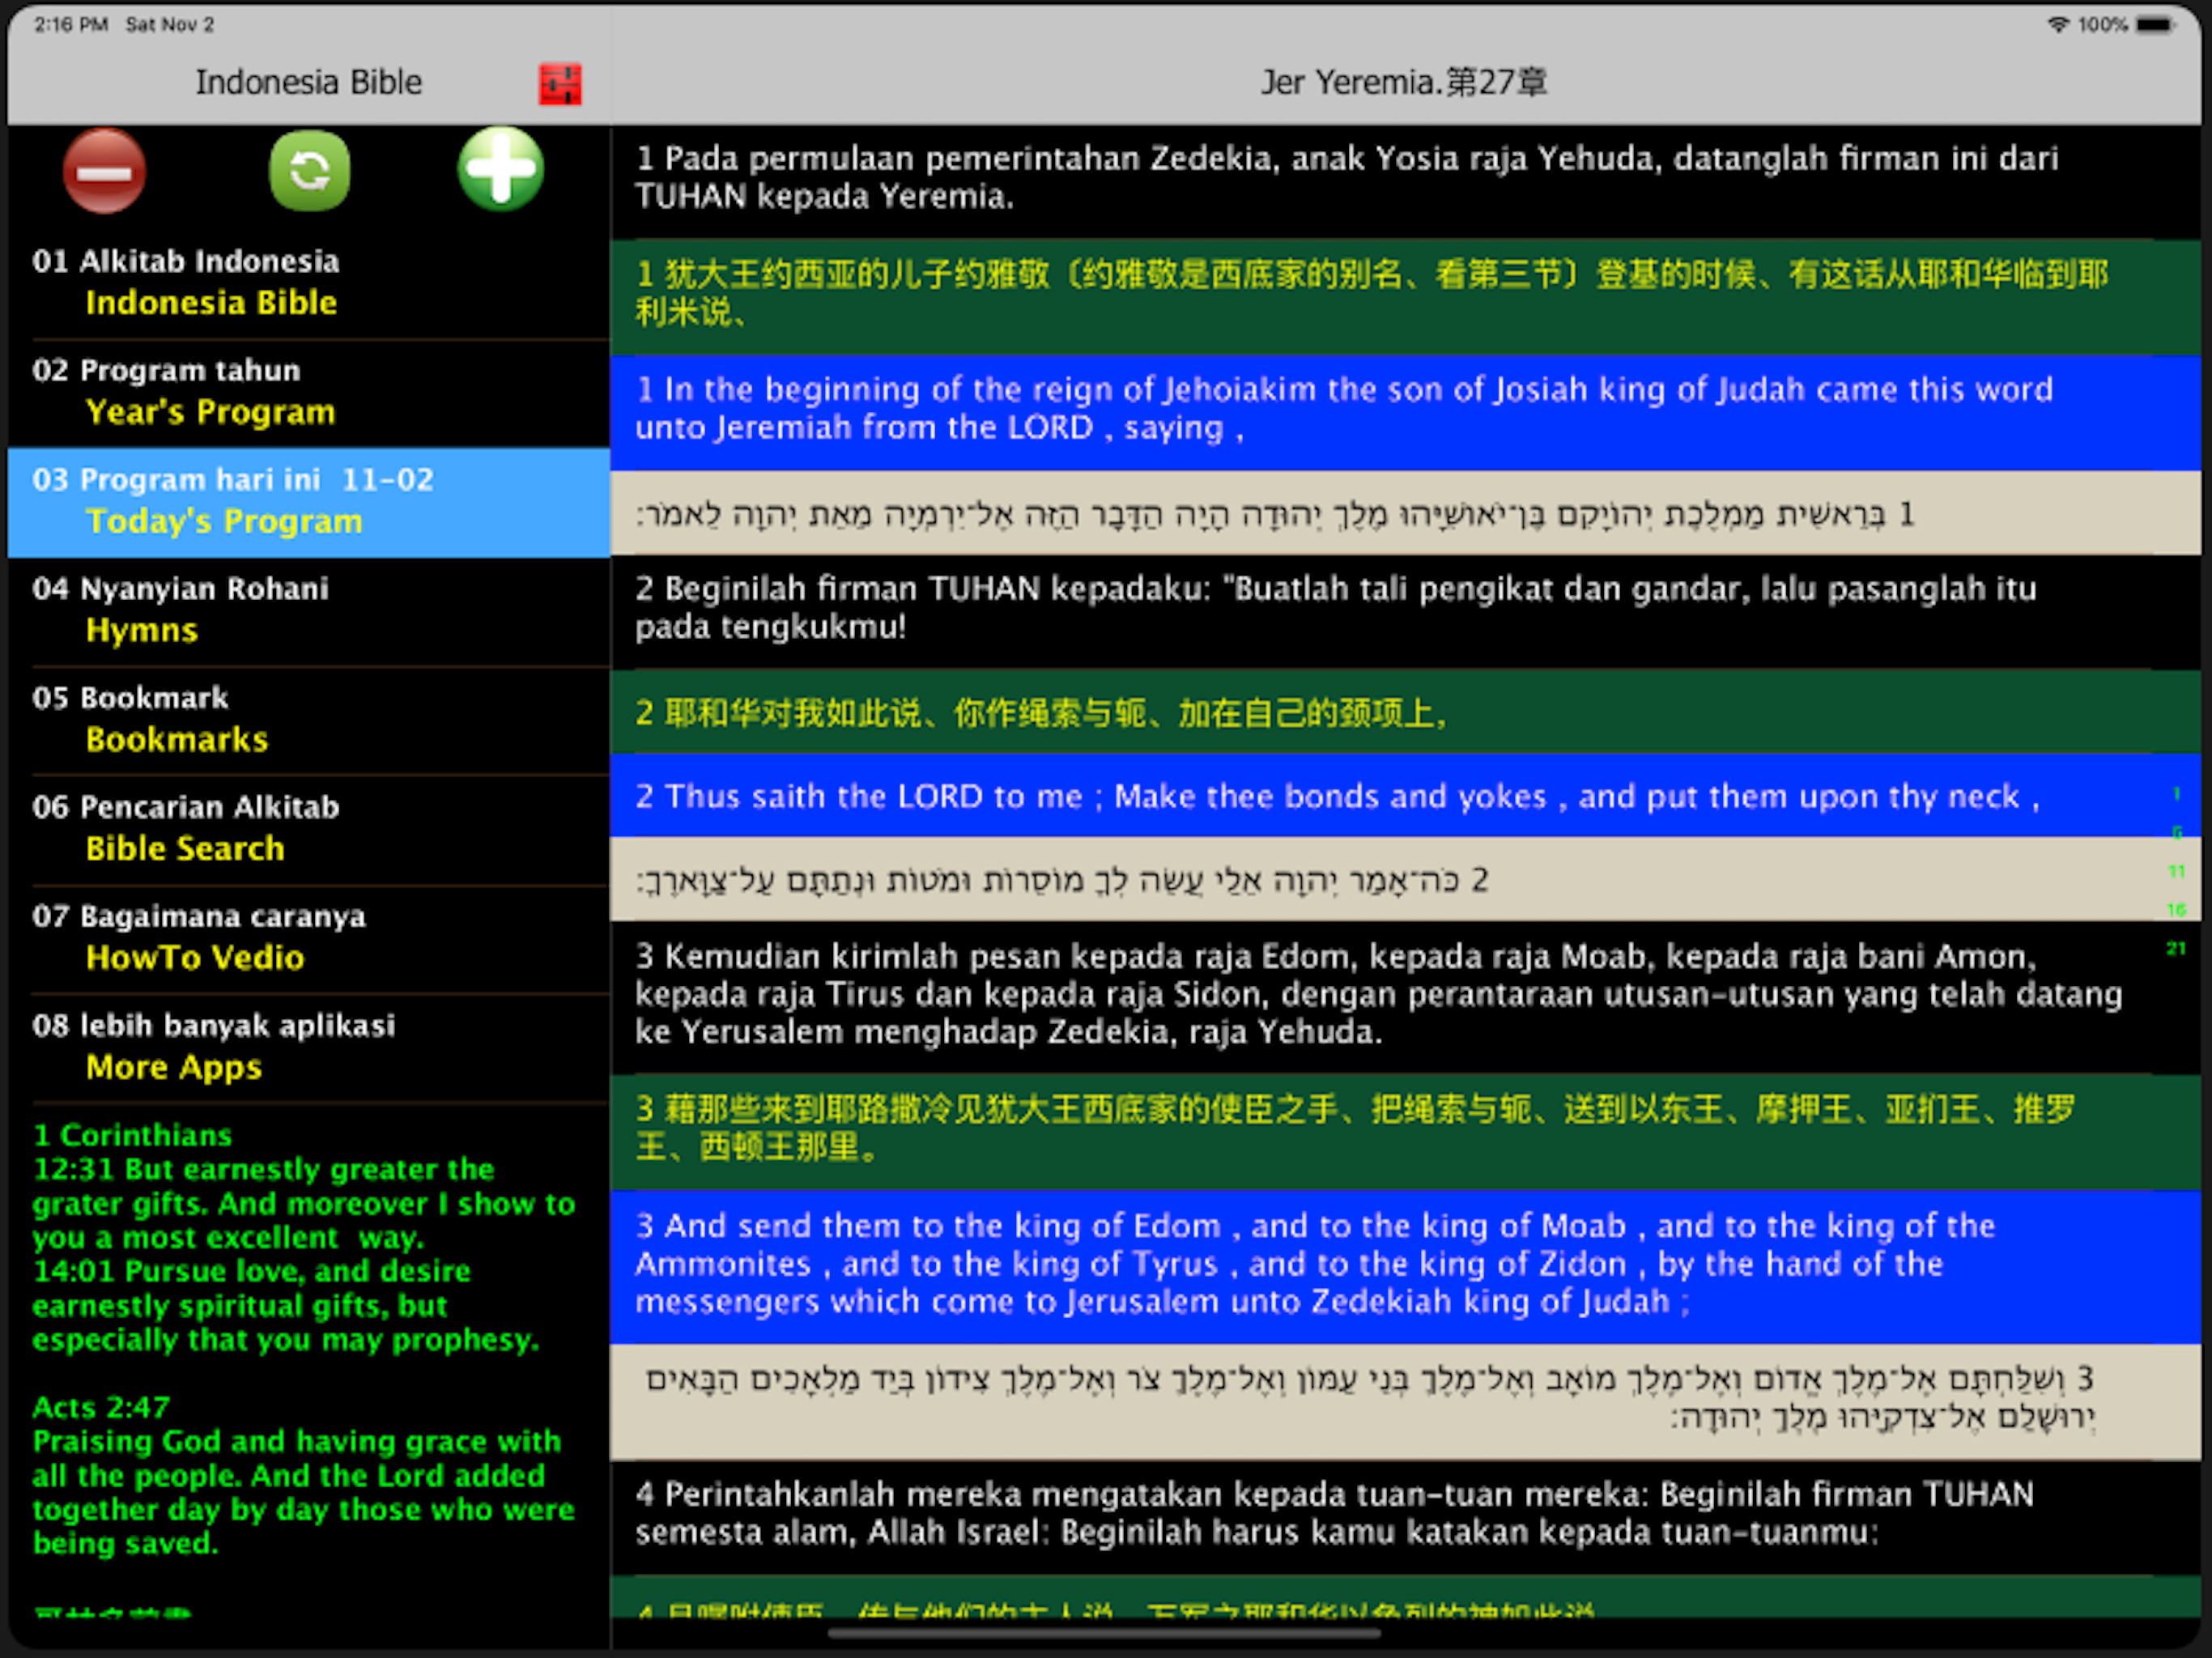Check the Wi-Fi status icon

(x=2058, y=25)
